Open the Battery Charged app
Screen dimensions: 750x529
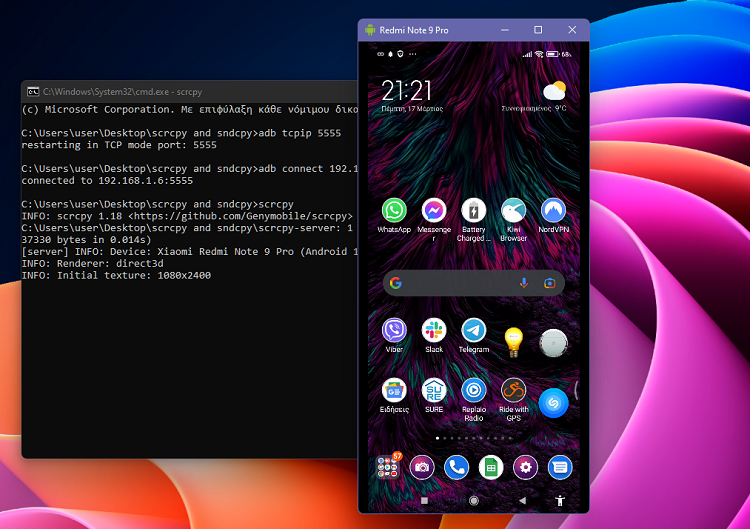[474, 210]
